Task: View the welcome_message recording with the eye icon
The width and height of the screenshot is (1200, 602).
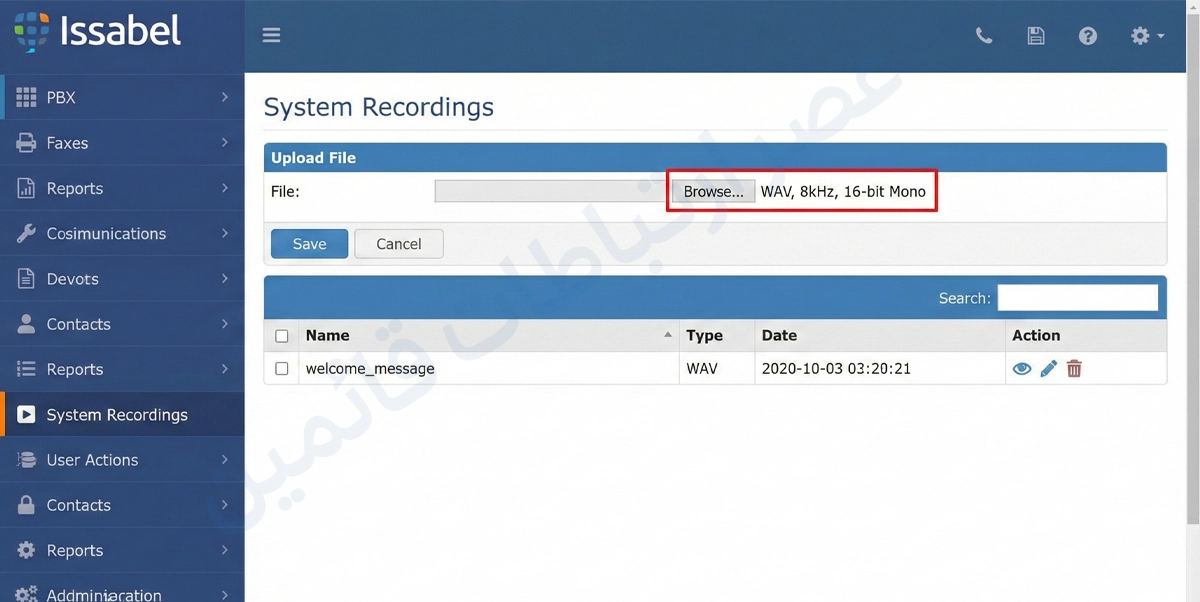Action: 1021,368
